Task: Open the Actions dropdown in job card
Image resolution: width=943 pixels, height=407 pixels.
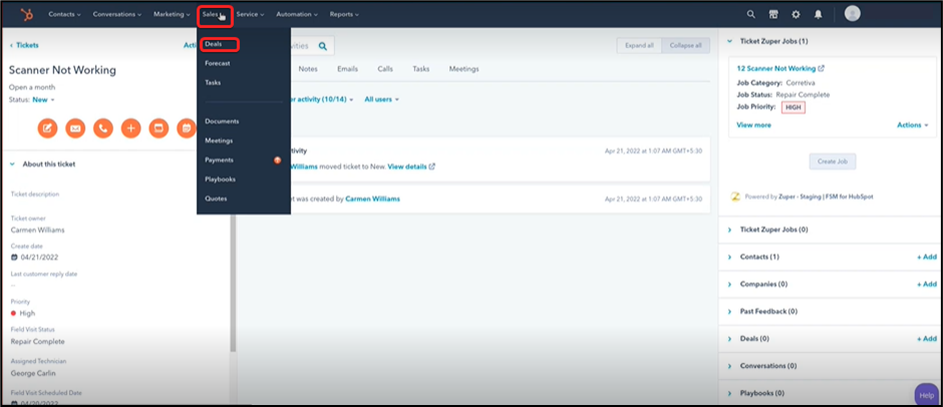Action: 911,125
